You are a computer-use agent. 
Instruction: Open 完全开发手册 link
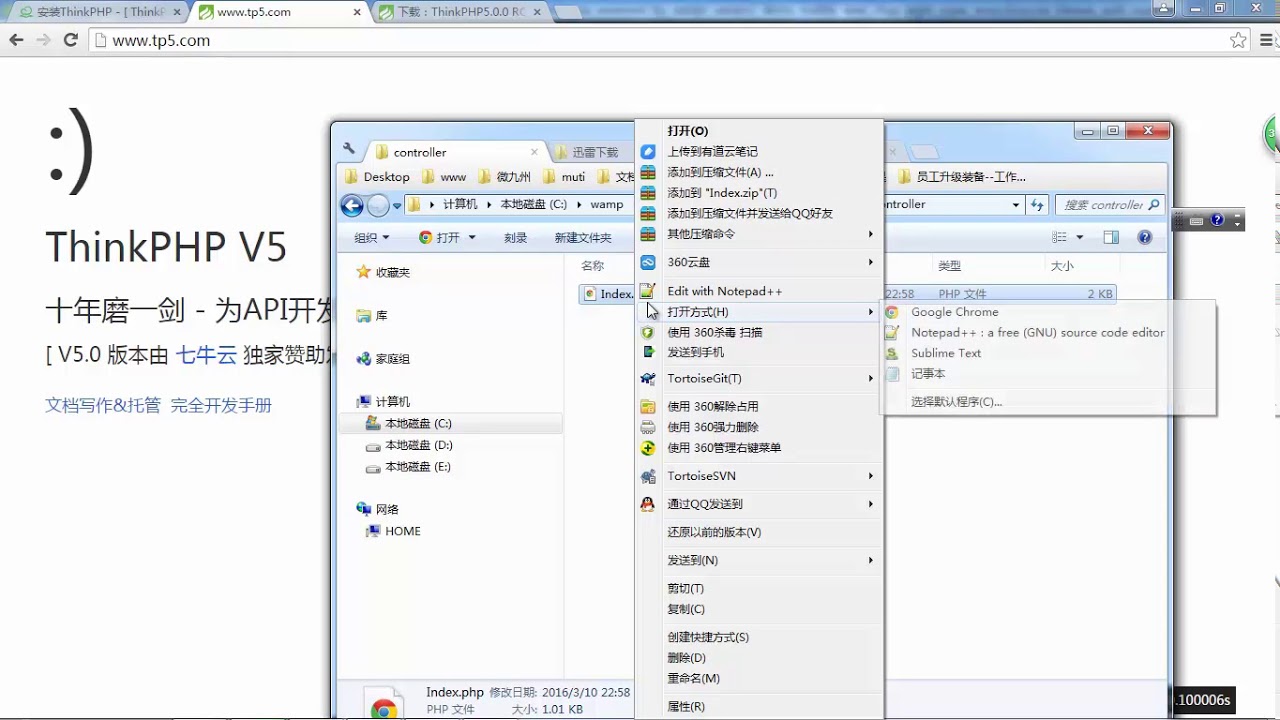pos(221,405)
